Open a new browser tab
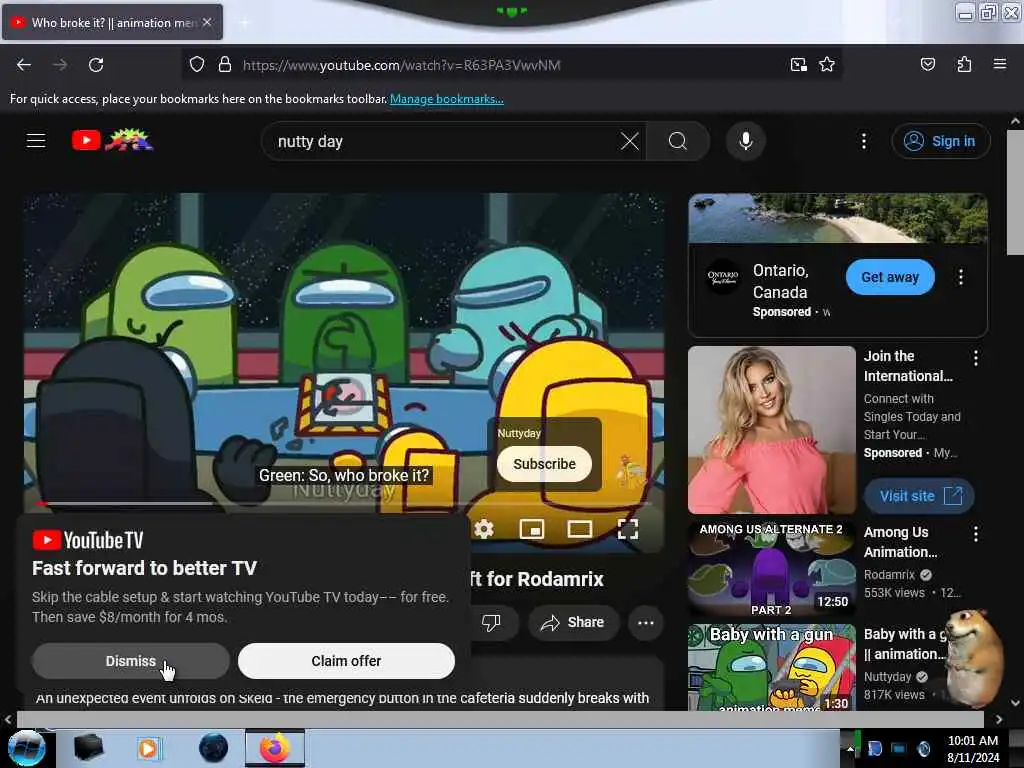This screenshot has width=1024, height=768. (244, 22)
